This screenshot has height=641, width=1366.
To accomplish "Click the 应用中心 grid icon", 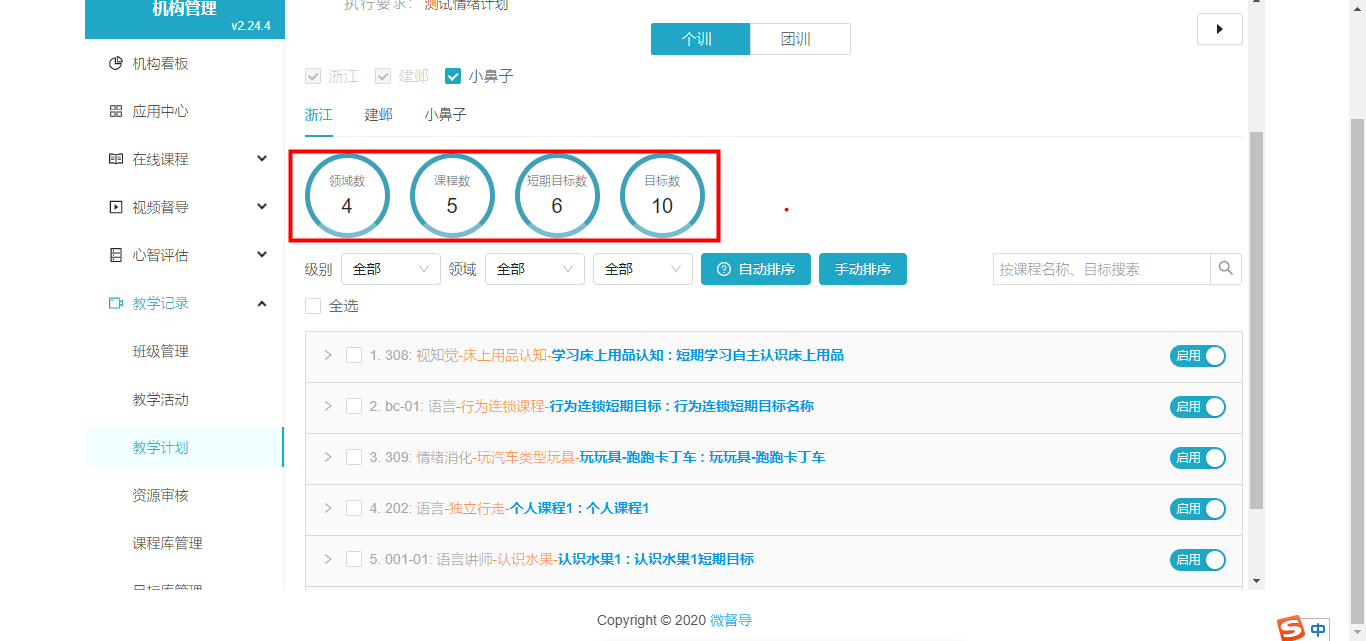I will (115, 112).
